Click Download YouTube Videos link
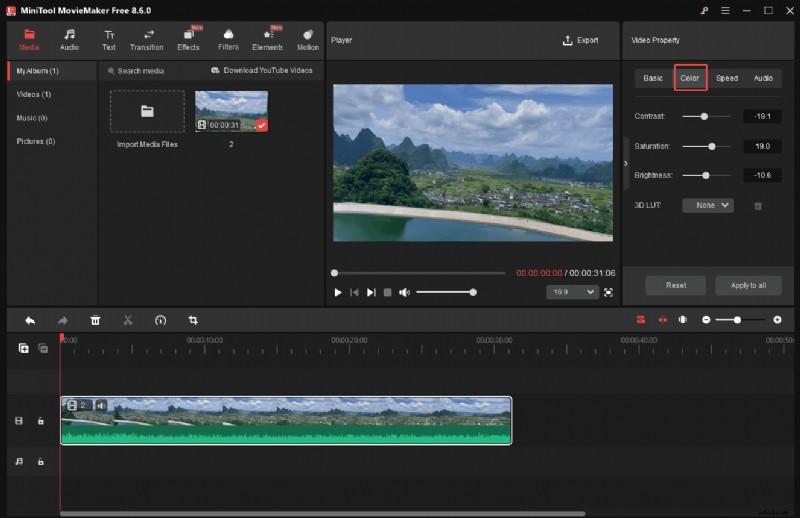 click(262, 70)
